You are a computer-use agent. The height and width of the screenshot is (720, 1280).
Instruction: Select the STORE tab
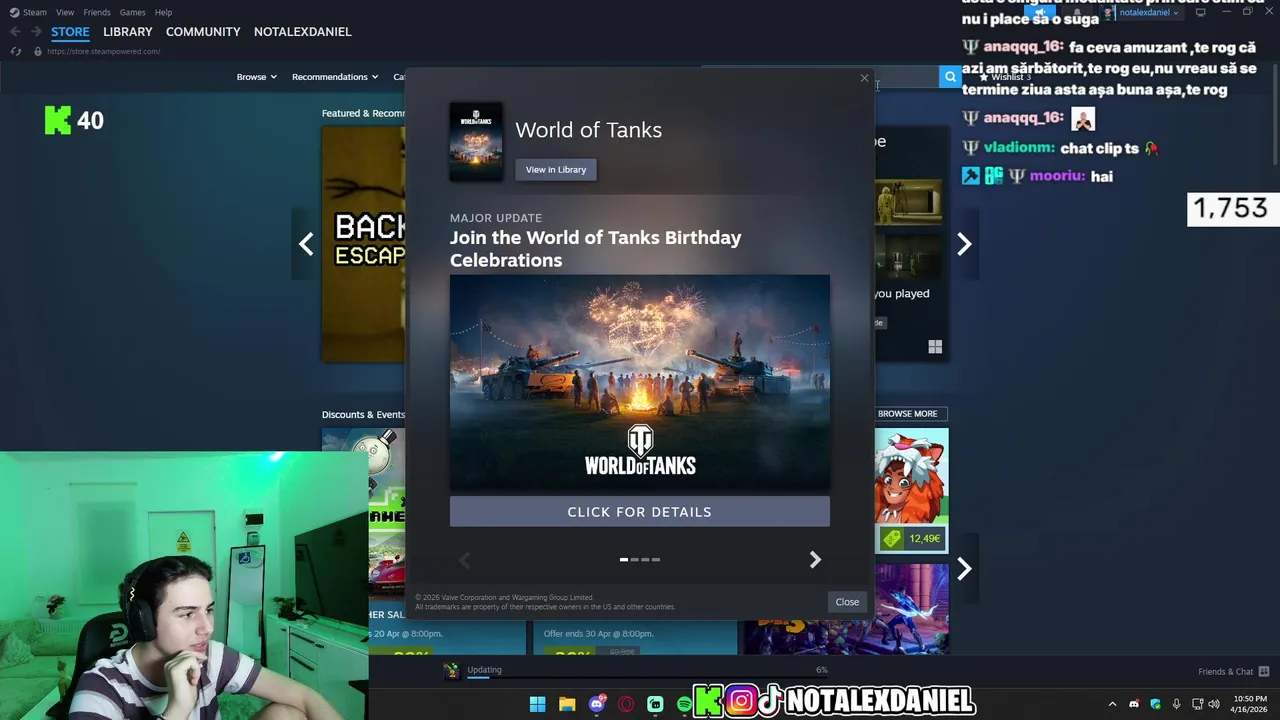(70, 32)
